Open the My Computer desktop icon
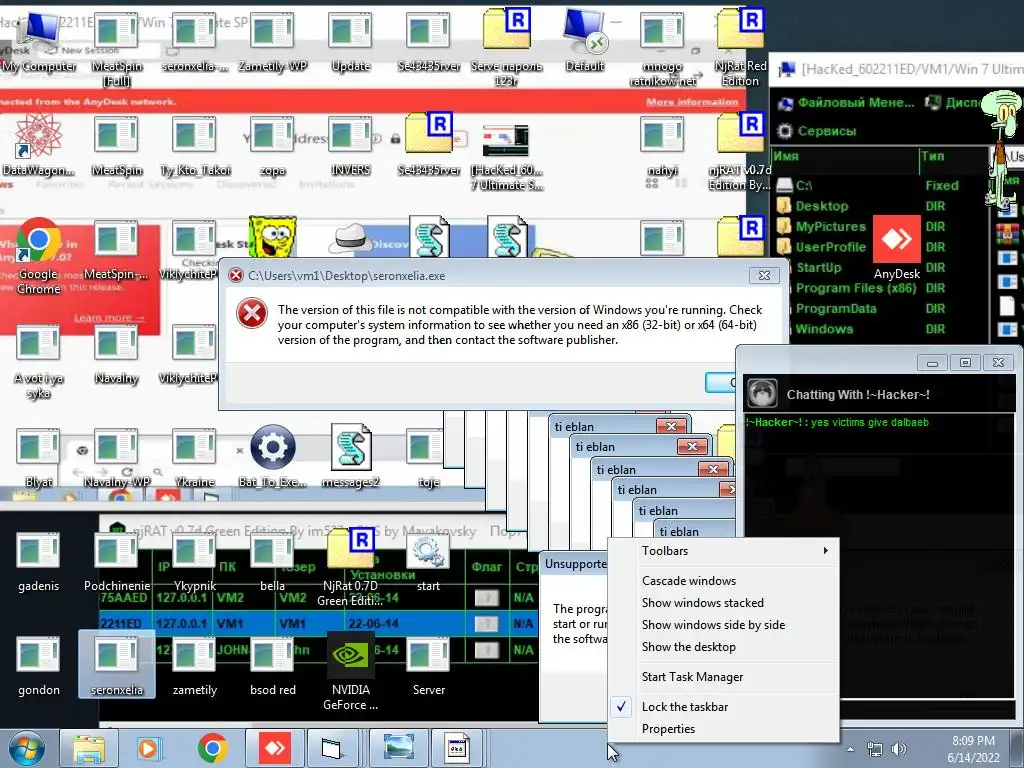1024x768 pixels. tap(39, 41)
